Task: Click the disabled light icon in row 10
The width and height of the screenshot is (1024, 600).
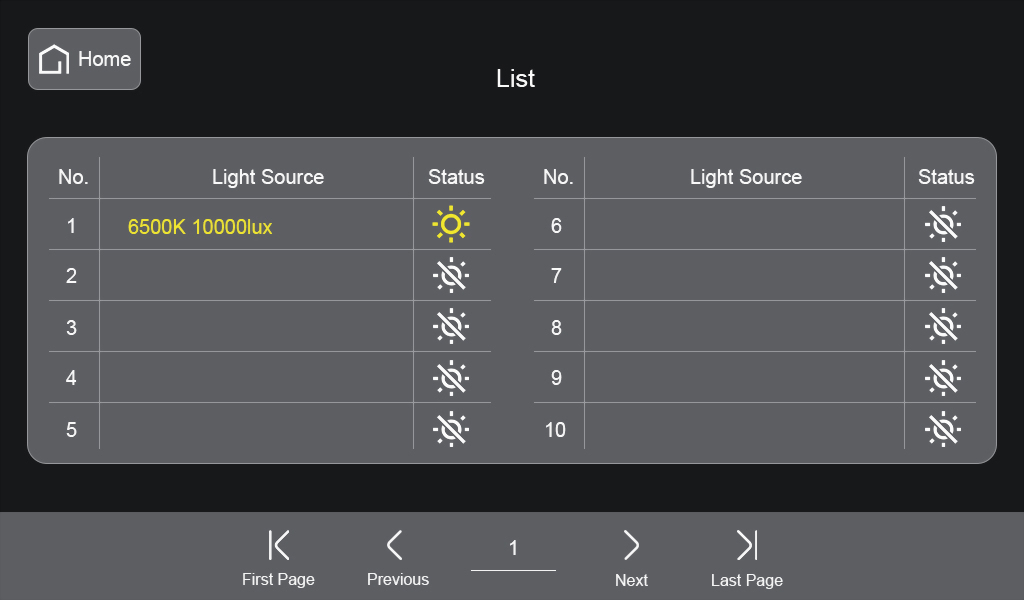Action: tap(942, 429)
